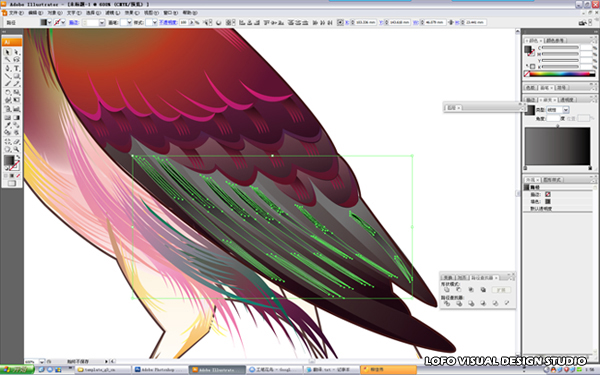
Task: Select the Direct Selection tool
Action: (x=16, y=52)
